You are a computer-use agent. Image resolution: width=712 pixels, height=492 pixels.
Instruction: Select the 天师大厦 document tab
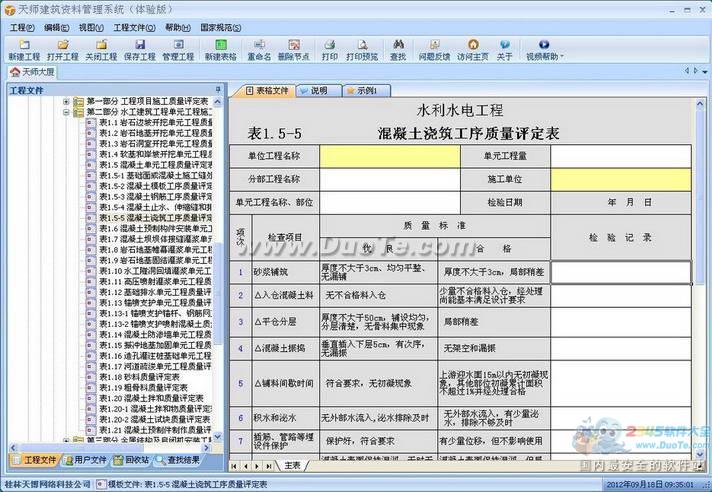tap(32, 72)
